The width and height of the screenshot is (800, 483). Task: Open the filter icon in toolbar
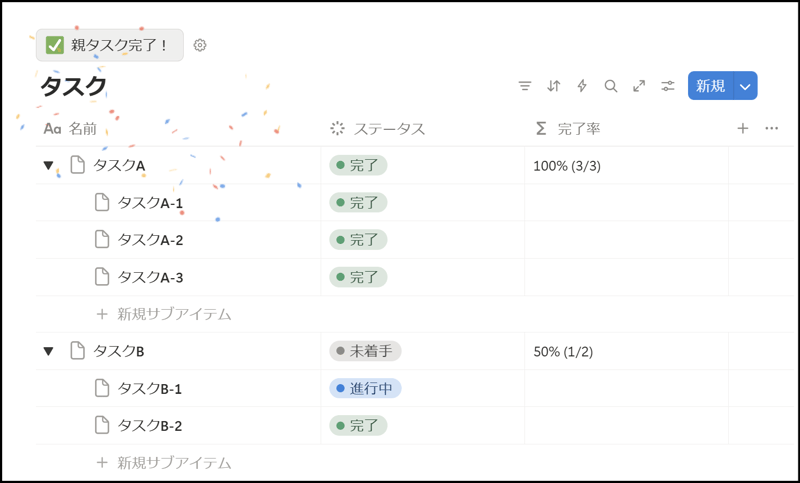click(x=525, y=86)
